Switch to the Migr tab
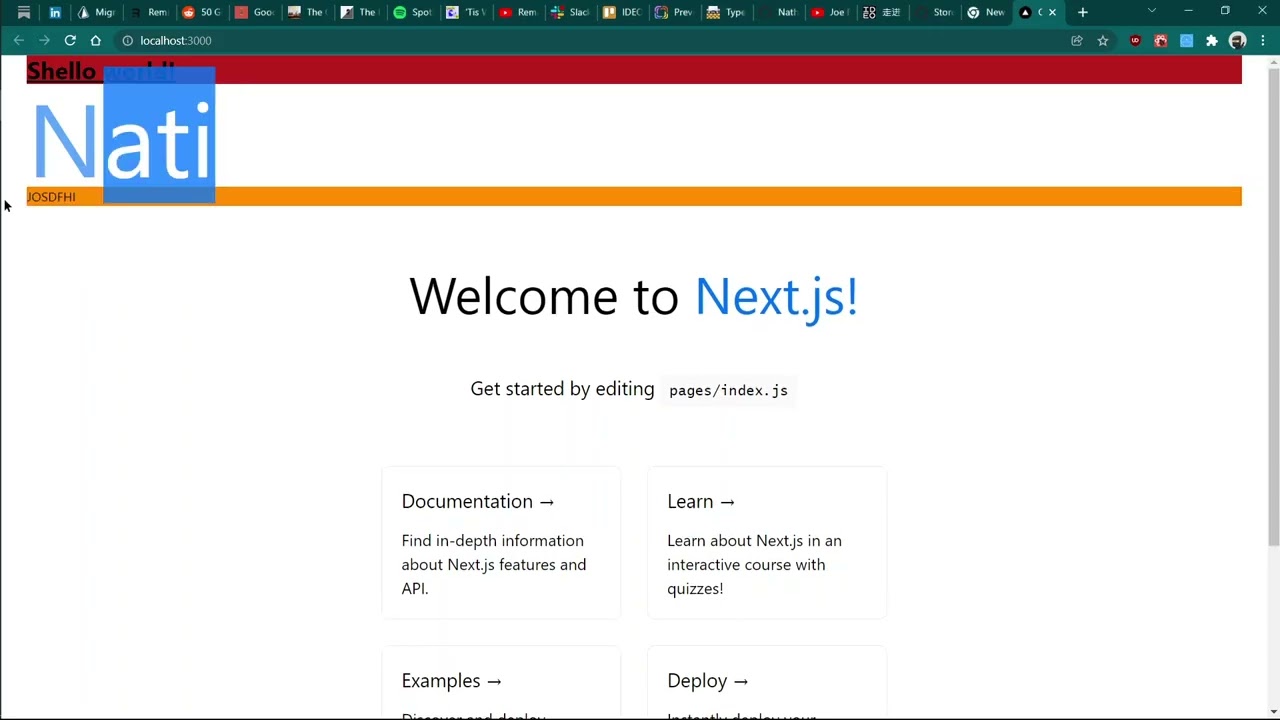Image resolution: width=1280 pixels, height=720 pixels. coord(97,12)
